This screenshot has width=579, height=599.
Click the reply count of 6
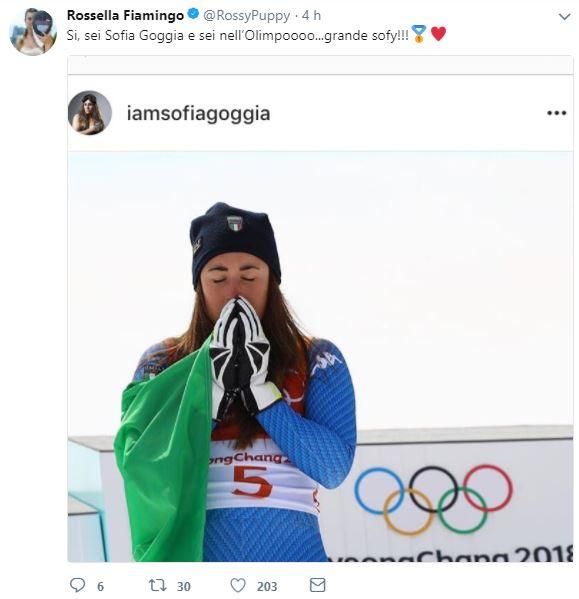100,586
